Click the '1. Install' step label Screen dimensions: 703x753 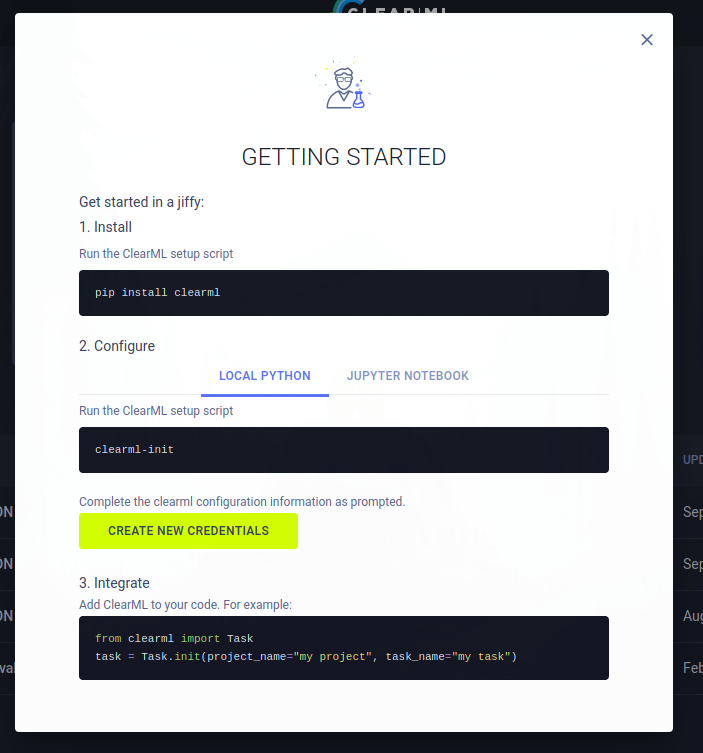tap(106, 227)
